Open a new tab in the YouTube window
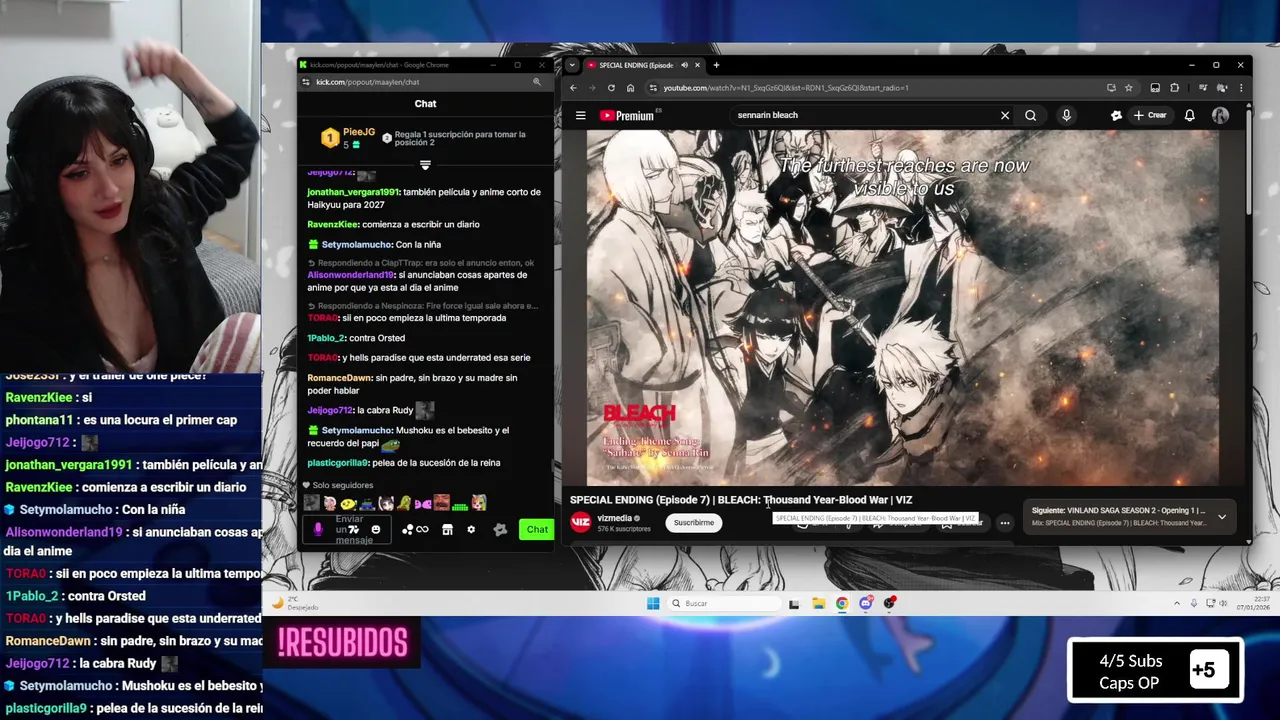Screen dimensions: 1280x720 click(x=716, y=65)
